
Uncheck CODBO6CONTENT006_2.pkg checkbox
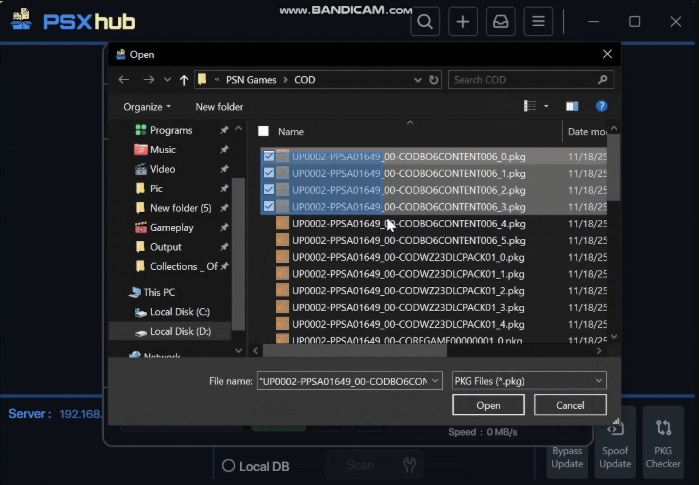point(269,190)
